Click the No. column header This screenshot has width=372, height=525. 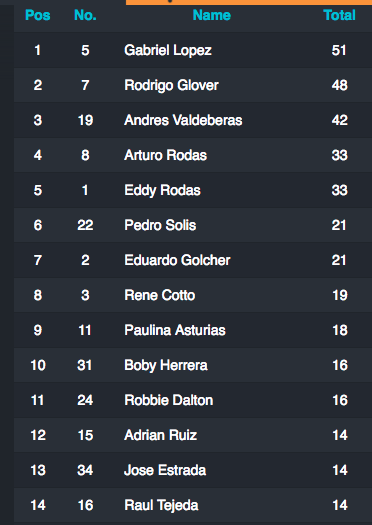point(85,15)
